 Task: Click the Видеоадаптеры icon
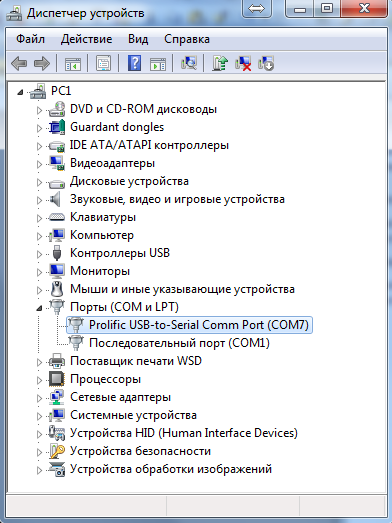(57, 163)
